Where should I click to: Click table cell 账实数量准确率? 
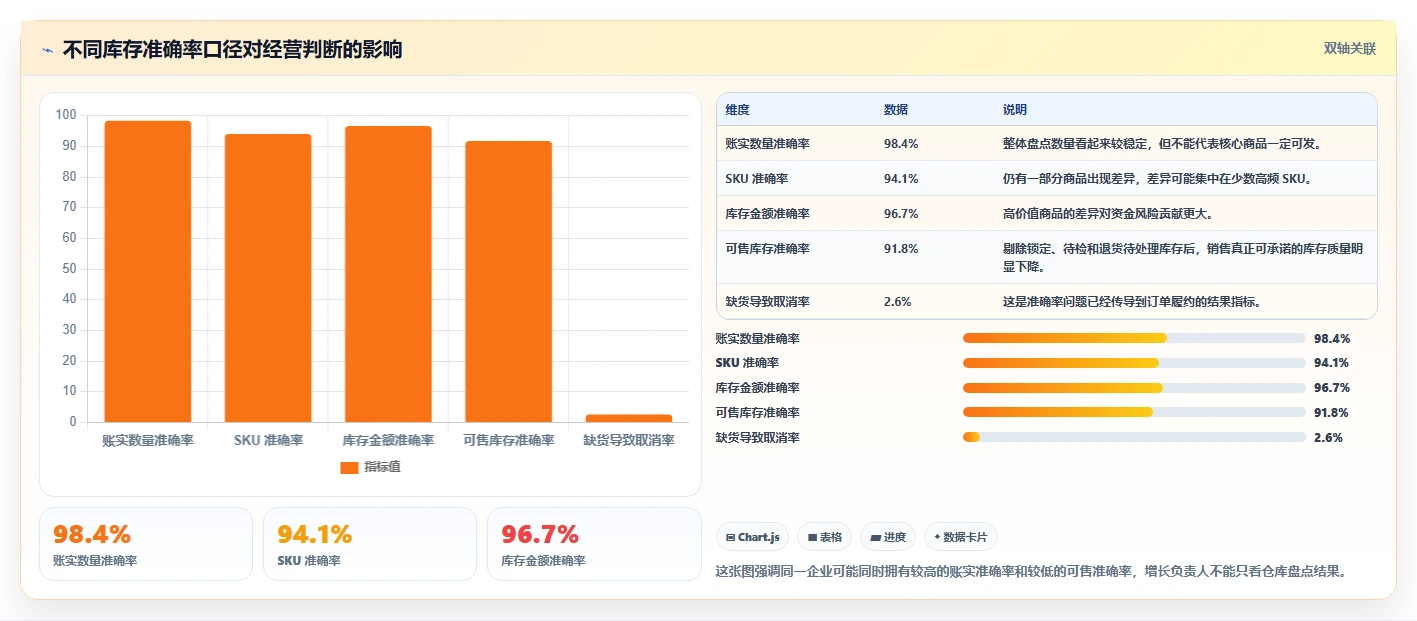click(x=768, y=144)
